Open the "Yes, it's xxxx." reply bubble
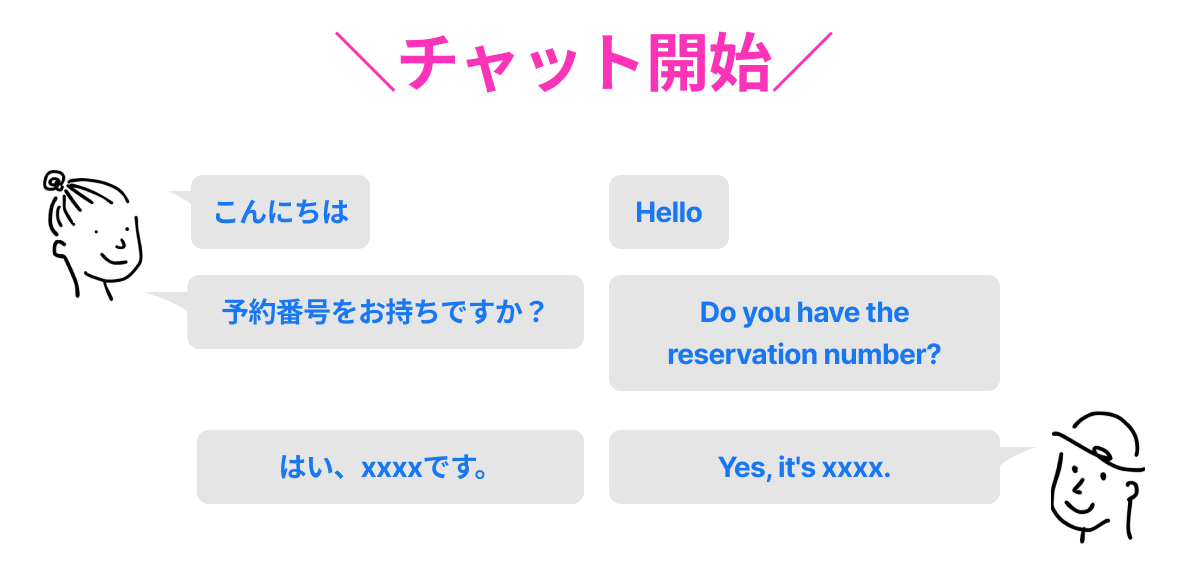1179x575 pixels. 804,467
